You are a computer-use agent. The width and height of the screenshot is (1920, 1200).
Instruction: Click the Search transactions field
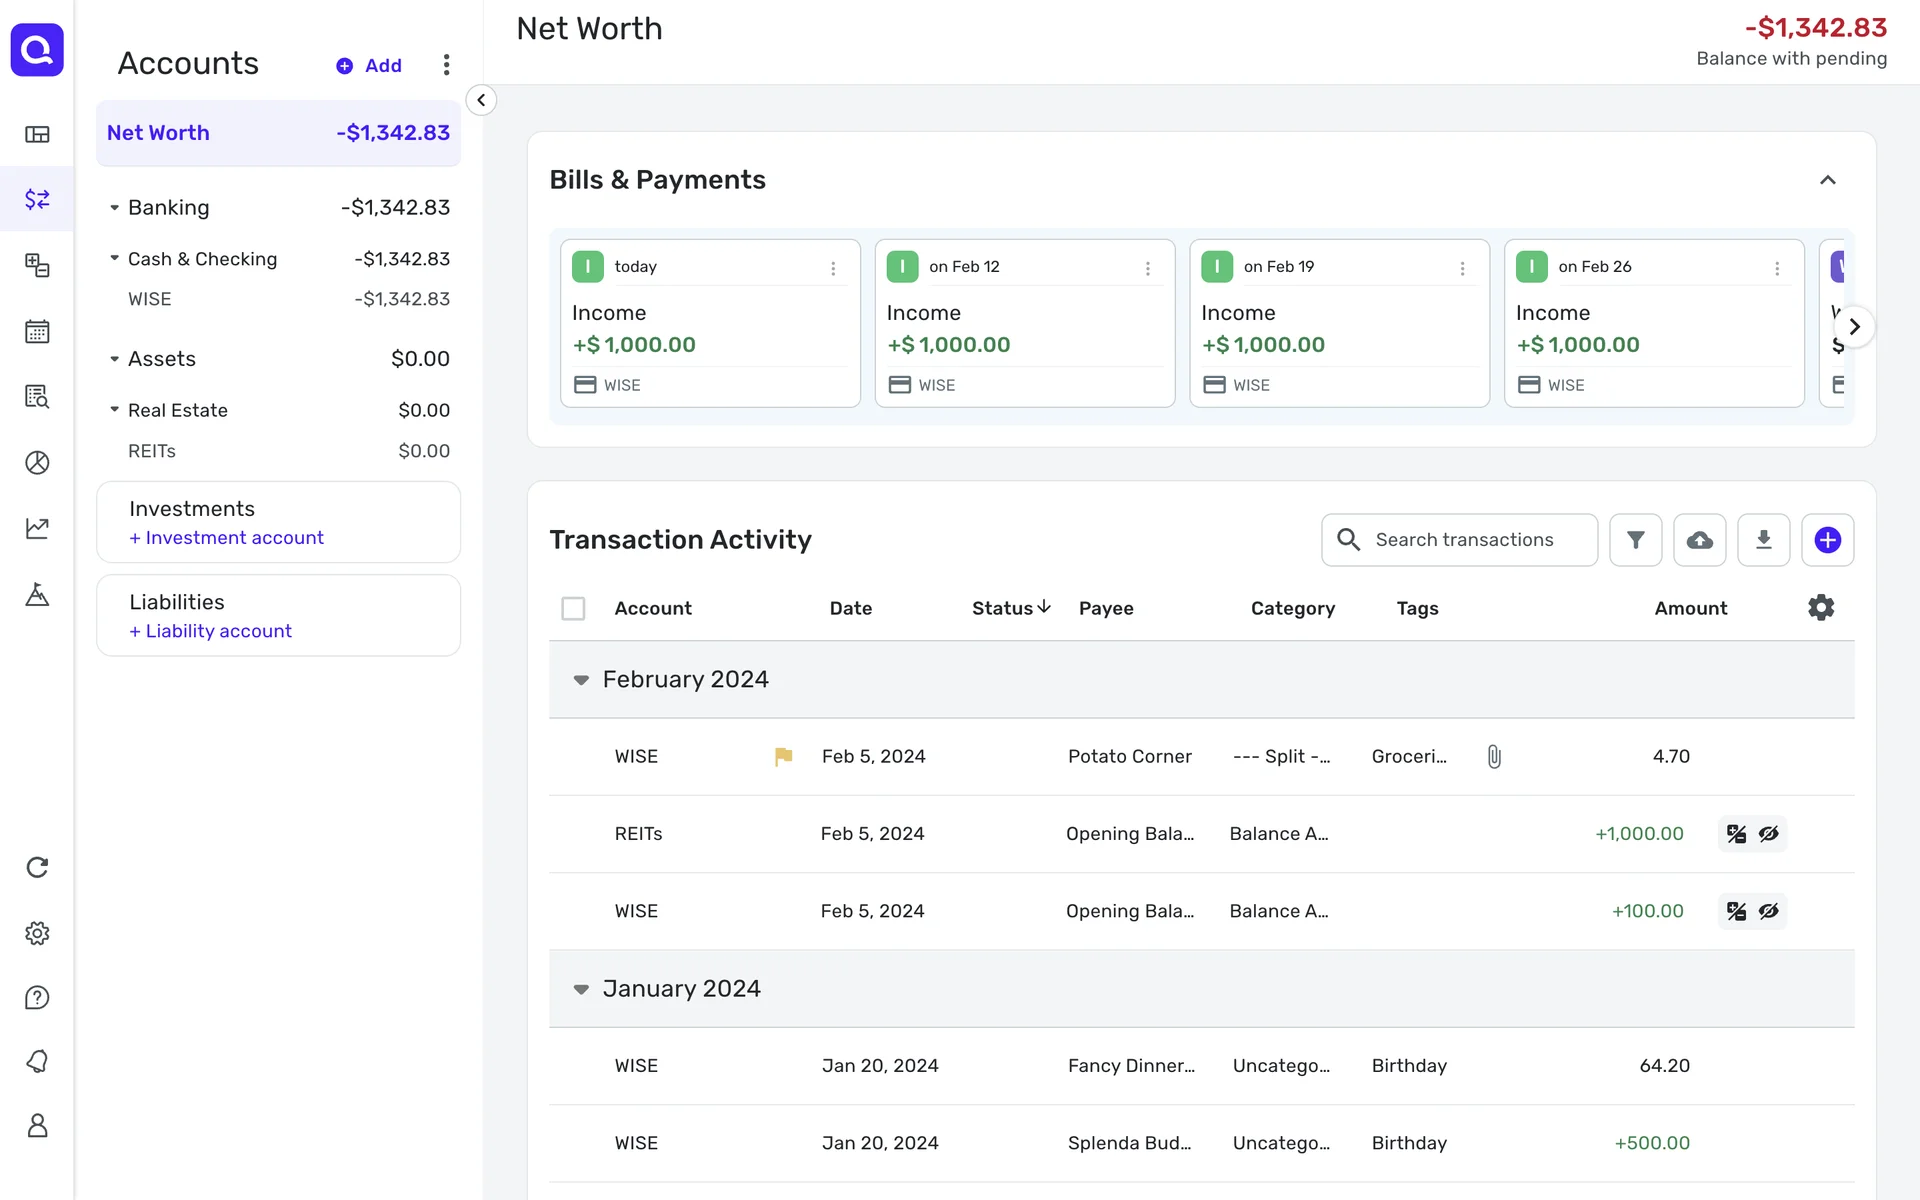[x=1463, y=540]
